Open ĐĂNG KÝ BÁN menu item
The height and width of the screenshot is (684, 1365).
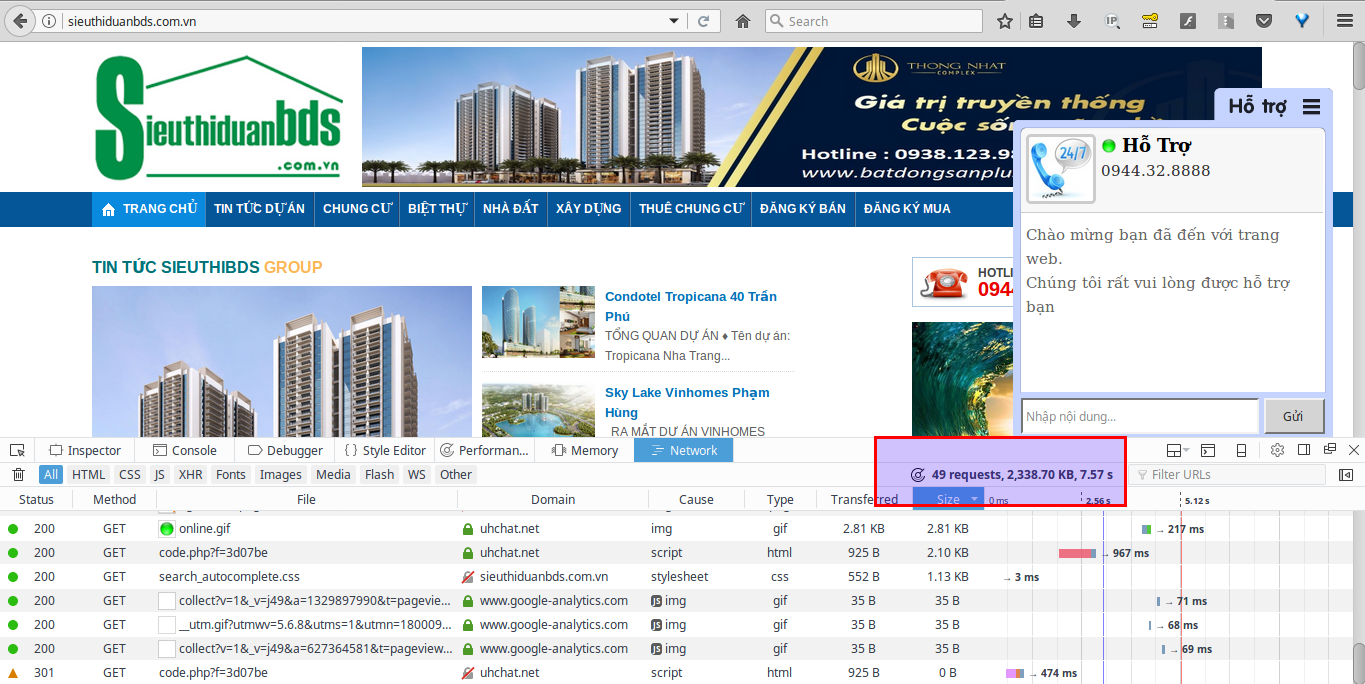803,209
